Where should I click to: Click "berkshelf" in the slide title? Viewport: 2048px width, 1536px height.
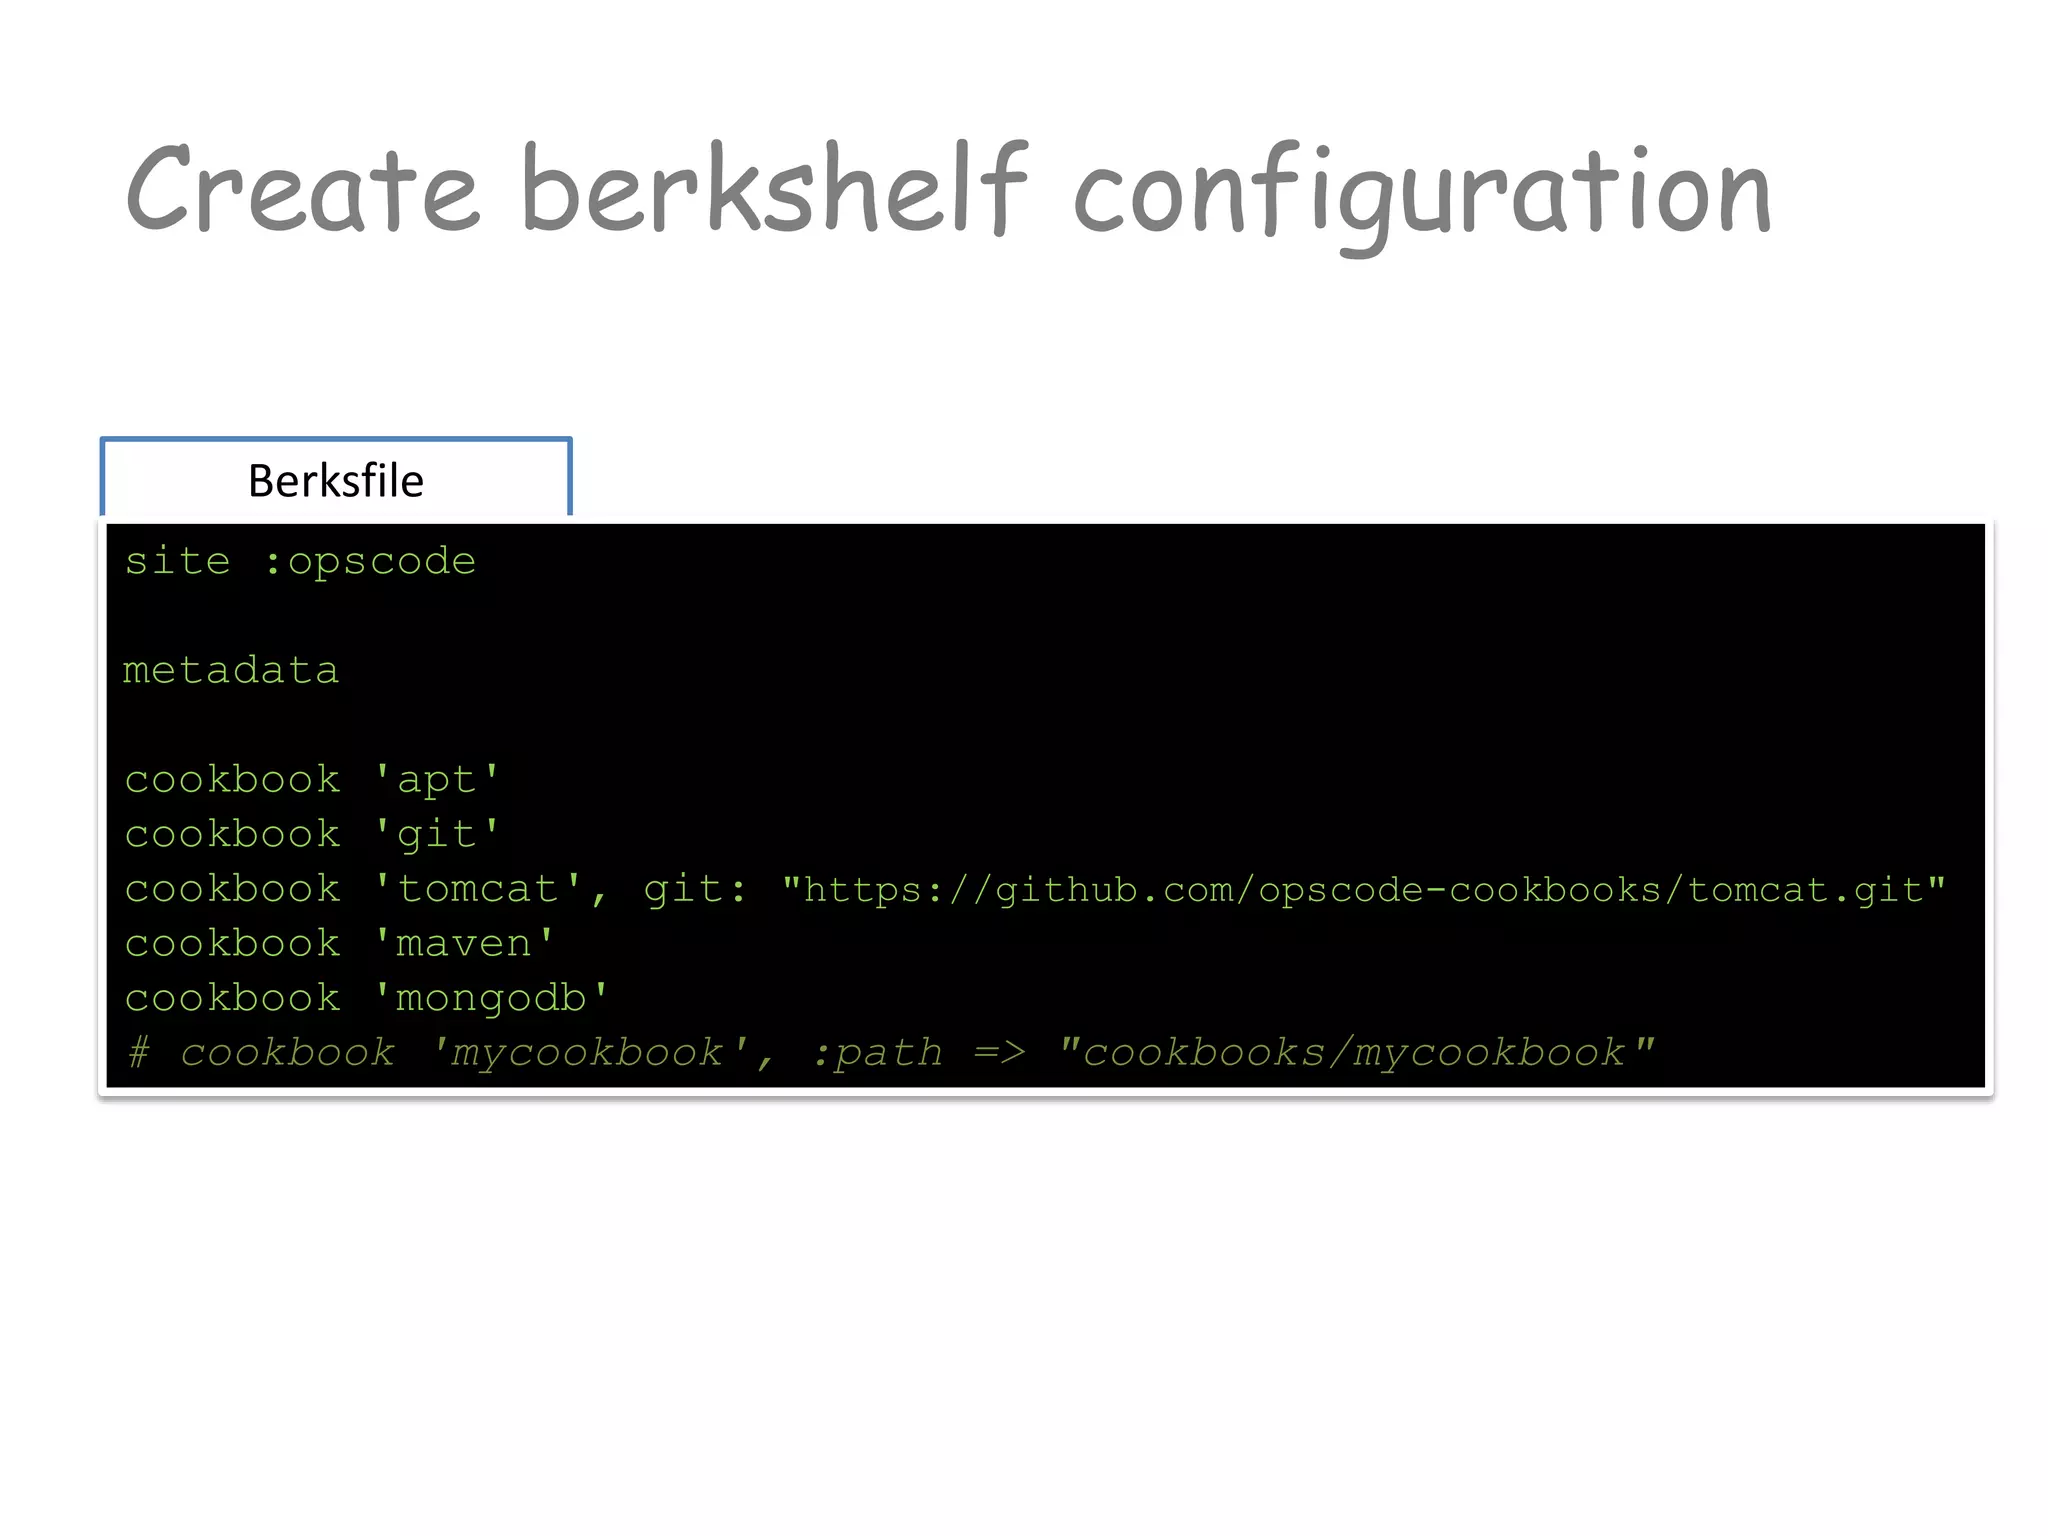773,190
